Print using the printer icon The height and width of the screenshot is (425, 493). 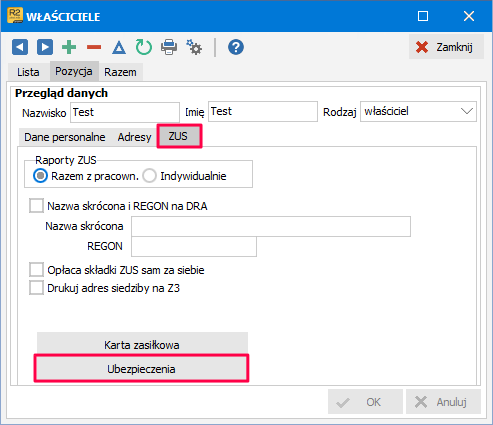tap(169, 47)
